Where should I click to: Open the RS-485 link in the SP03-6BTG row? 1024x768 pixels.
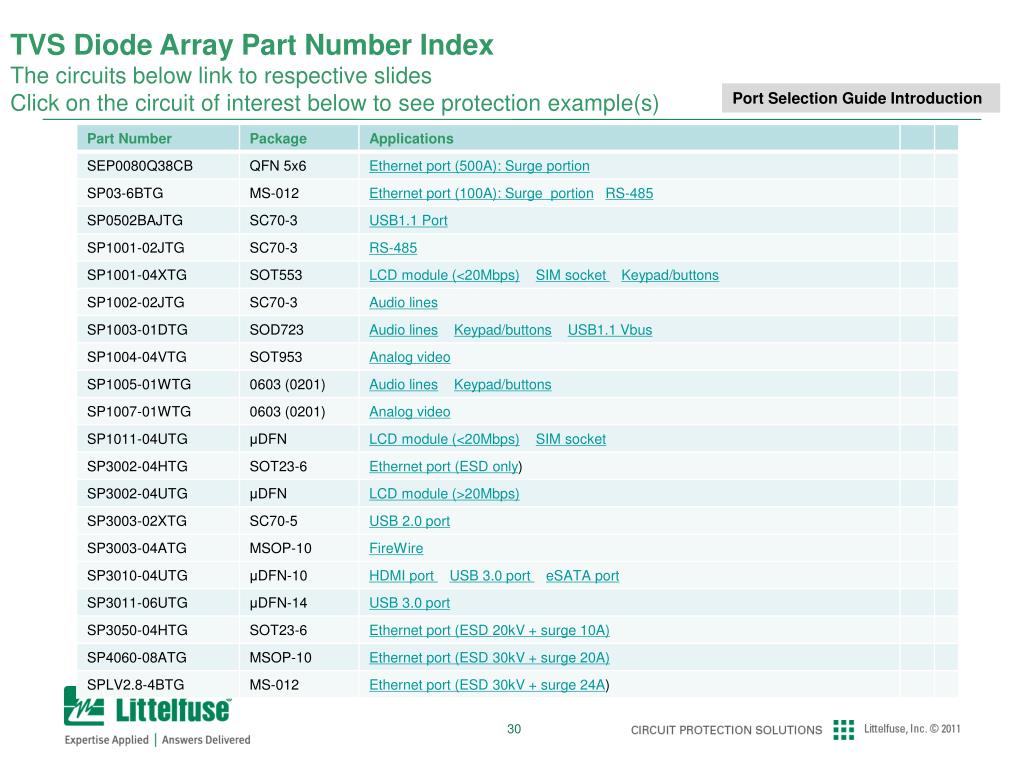(628, 193)
